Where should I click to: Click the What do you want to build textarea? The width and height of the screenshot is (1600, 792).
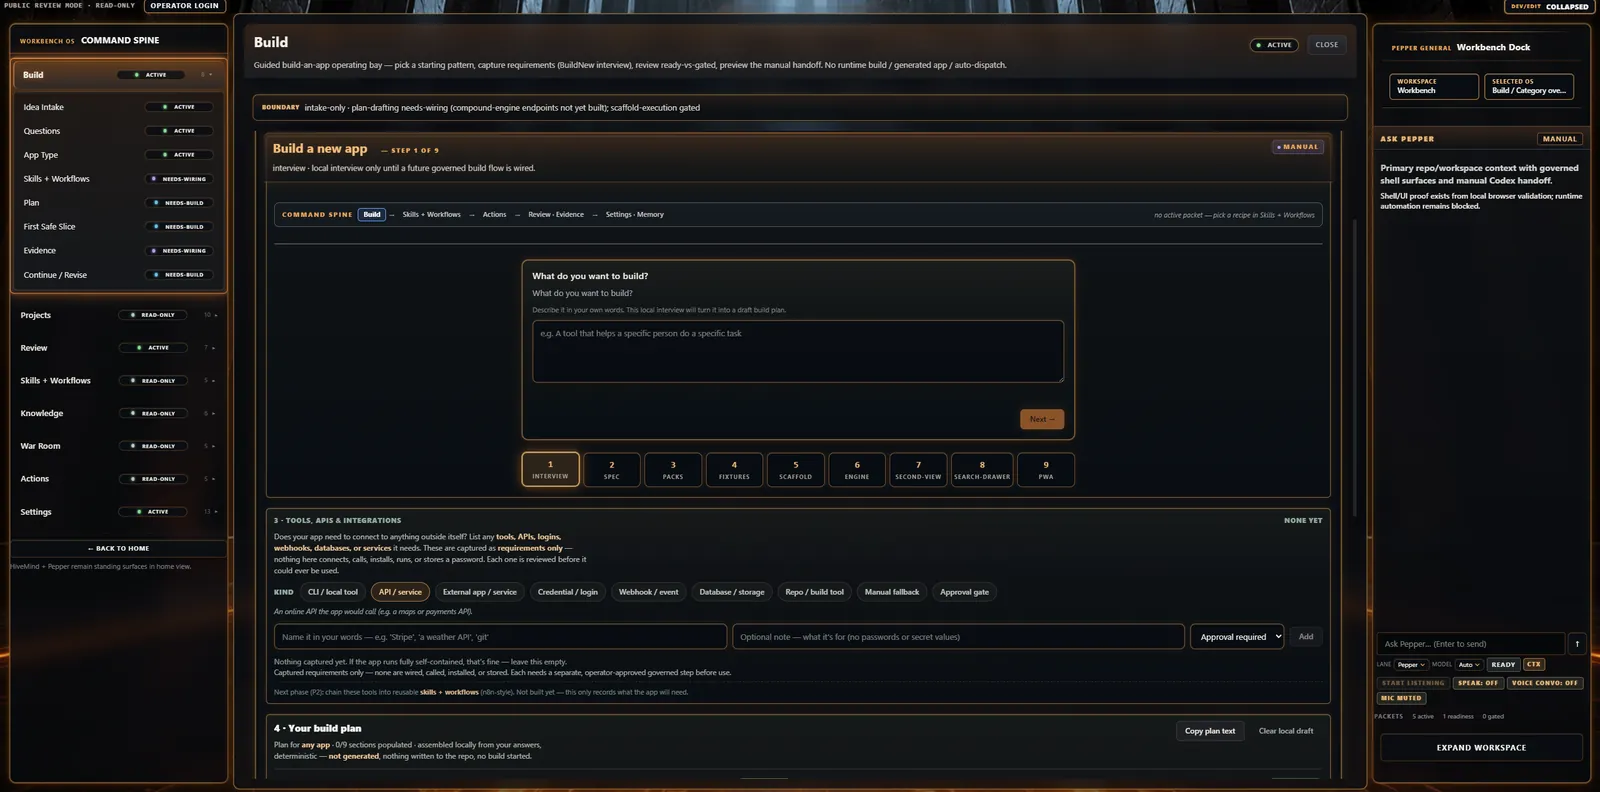[x=798, y=351]
